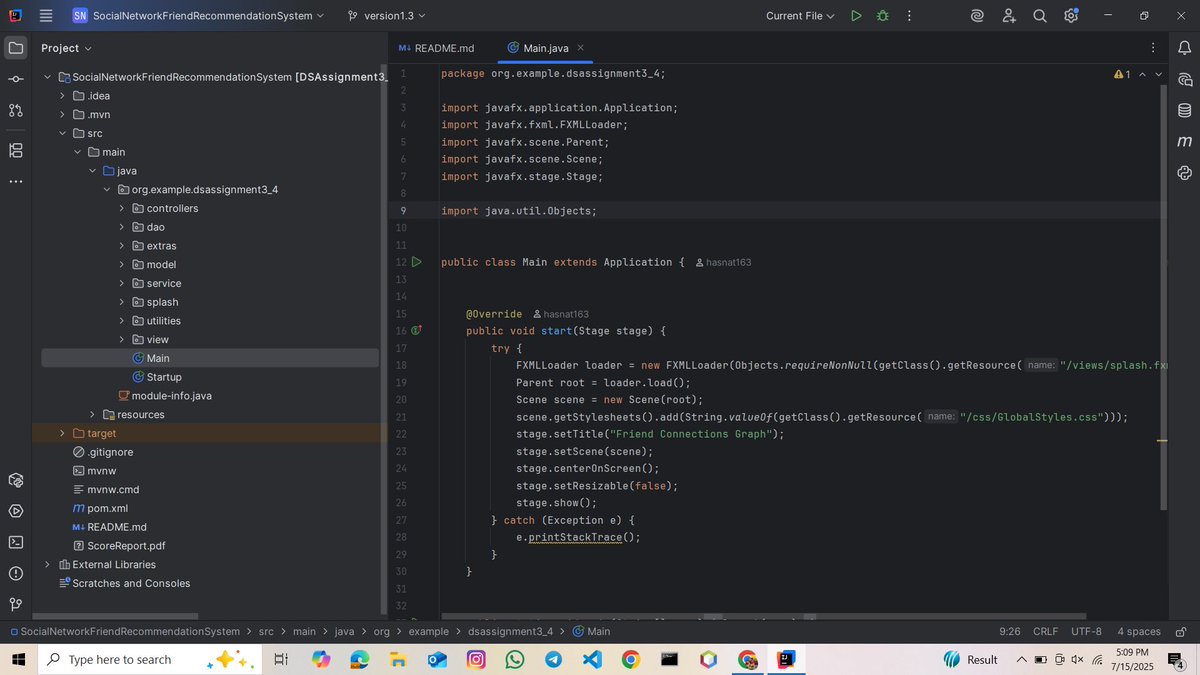Viewport: 1200px width, 675px height.
Task: Open the AI Chat tool window
Action: coord(1185,79)
